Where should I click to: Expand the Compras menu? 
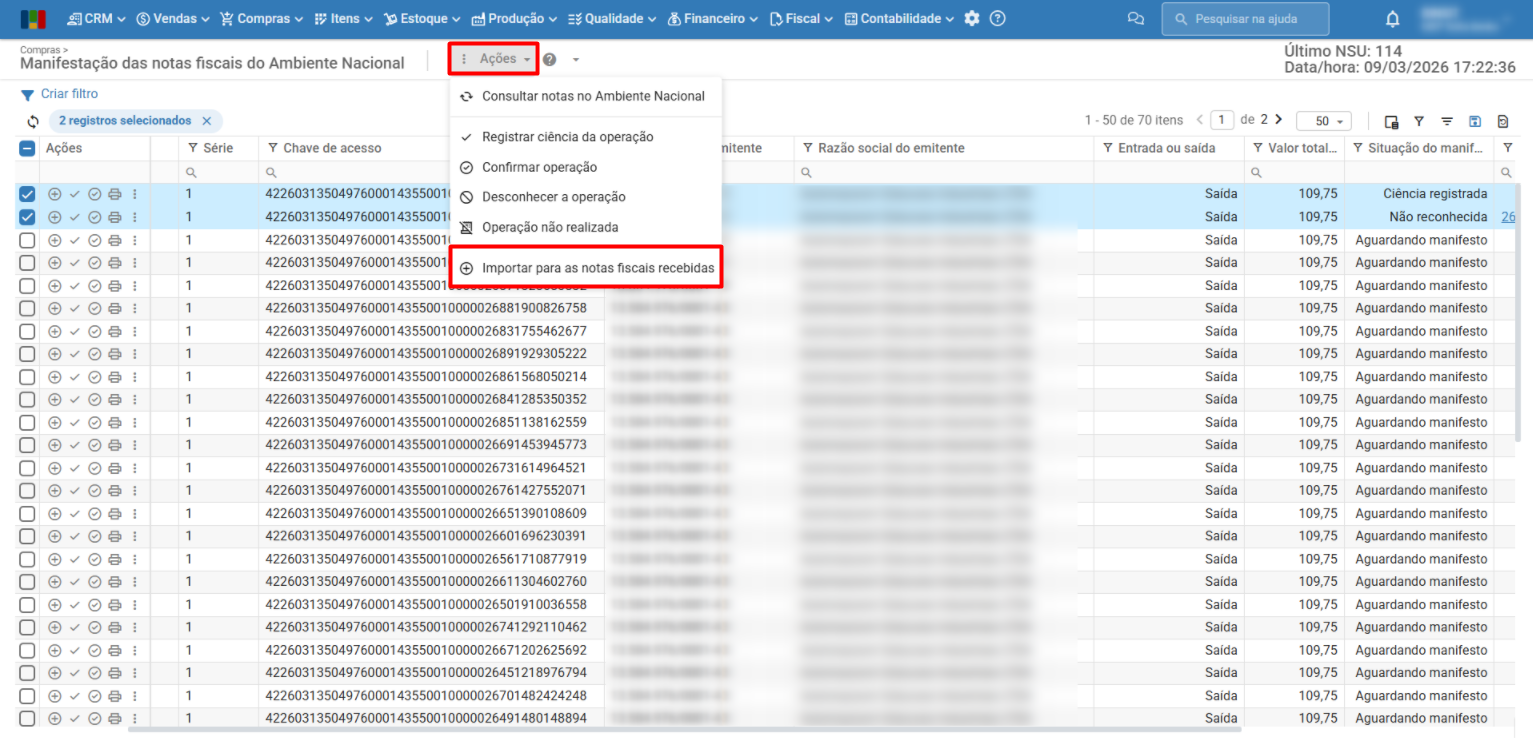pyautogui.click(x=262, y=19)
